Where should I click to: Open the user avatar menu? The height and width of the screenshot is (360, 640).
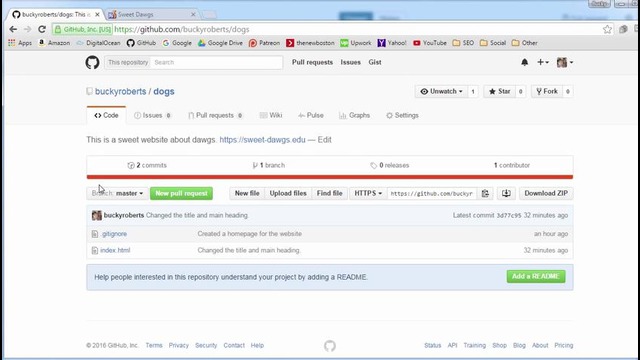point(565,62)
